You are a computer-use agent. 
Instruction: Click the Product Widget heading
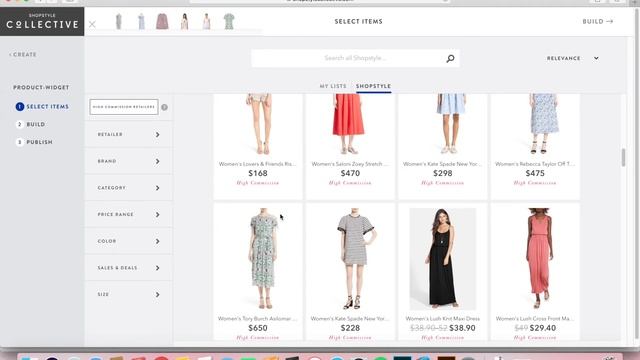pyautogui.click(x=41, y=87)
